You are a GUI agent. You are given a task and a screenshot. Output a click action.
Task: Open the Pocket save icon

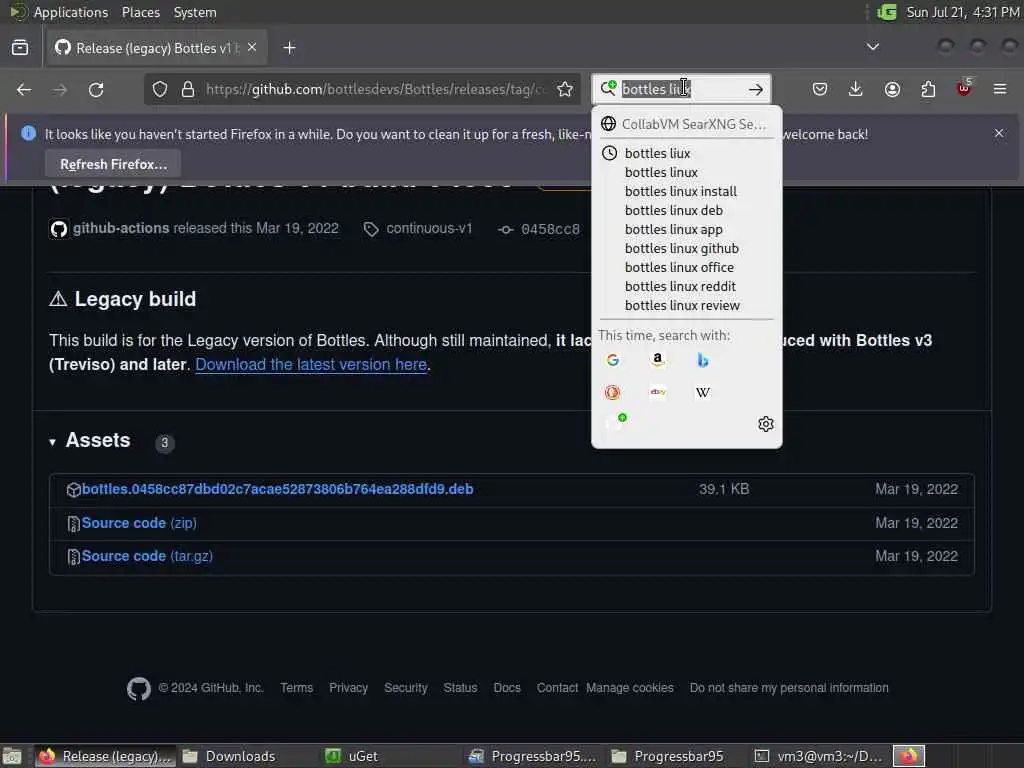click(x=820, y=89)
